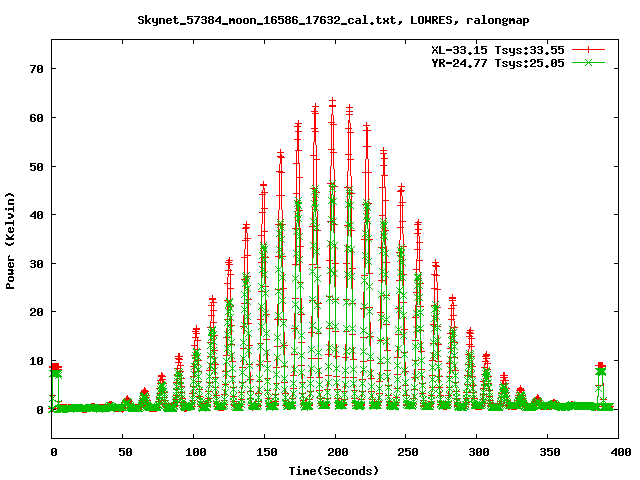The height and width of the screenshot is (480, 640).
Task: Click y-axis tick label 30
Action: click(36, 264)
